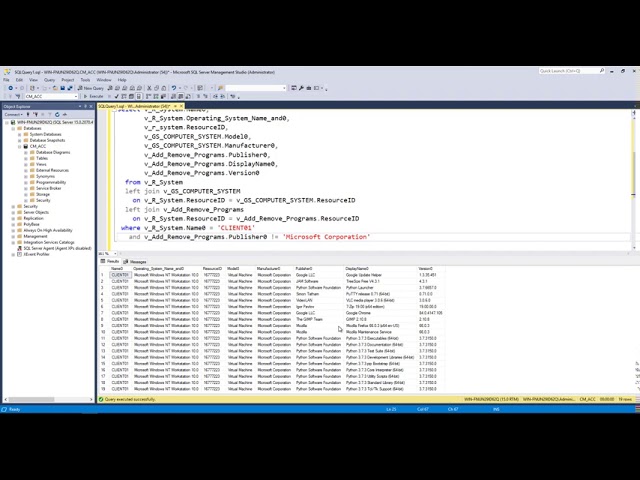Click the Save All toolbar icon
Image resolution: width=640 pixels, height=480 pixels.
click(x=70, y=88)
